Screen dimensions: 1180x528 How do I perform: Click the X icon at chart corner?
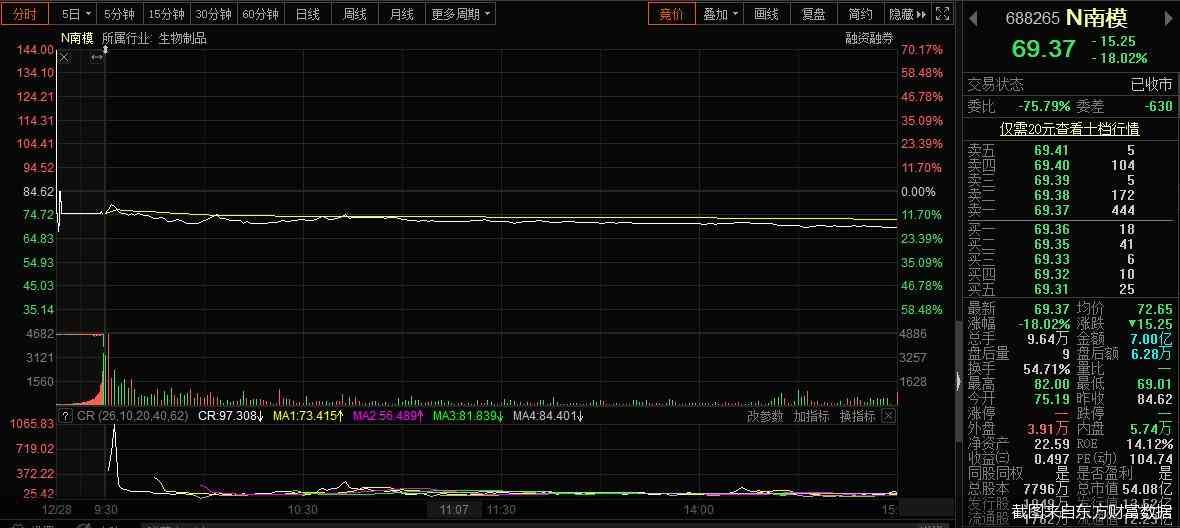(x=64, y=58)
